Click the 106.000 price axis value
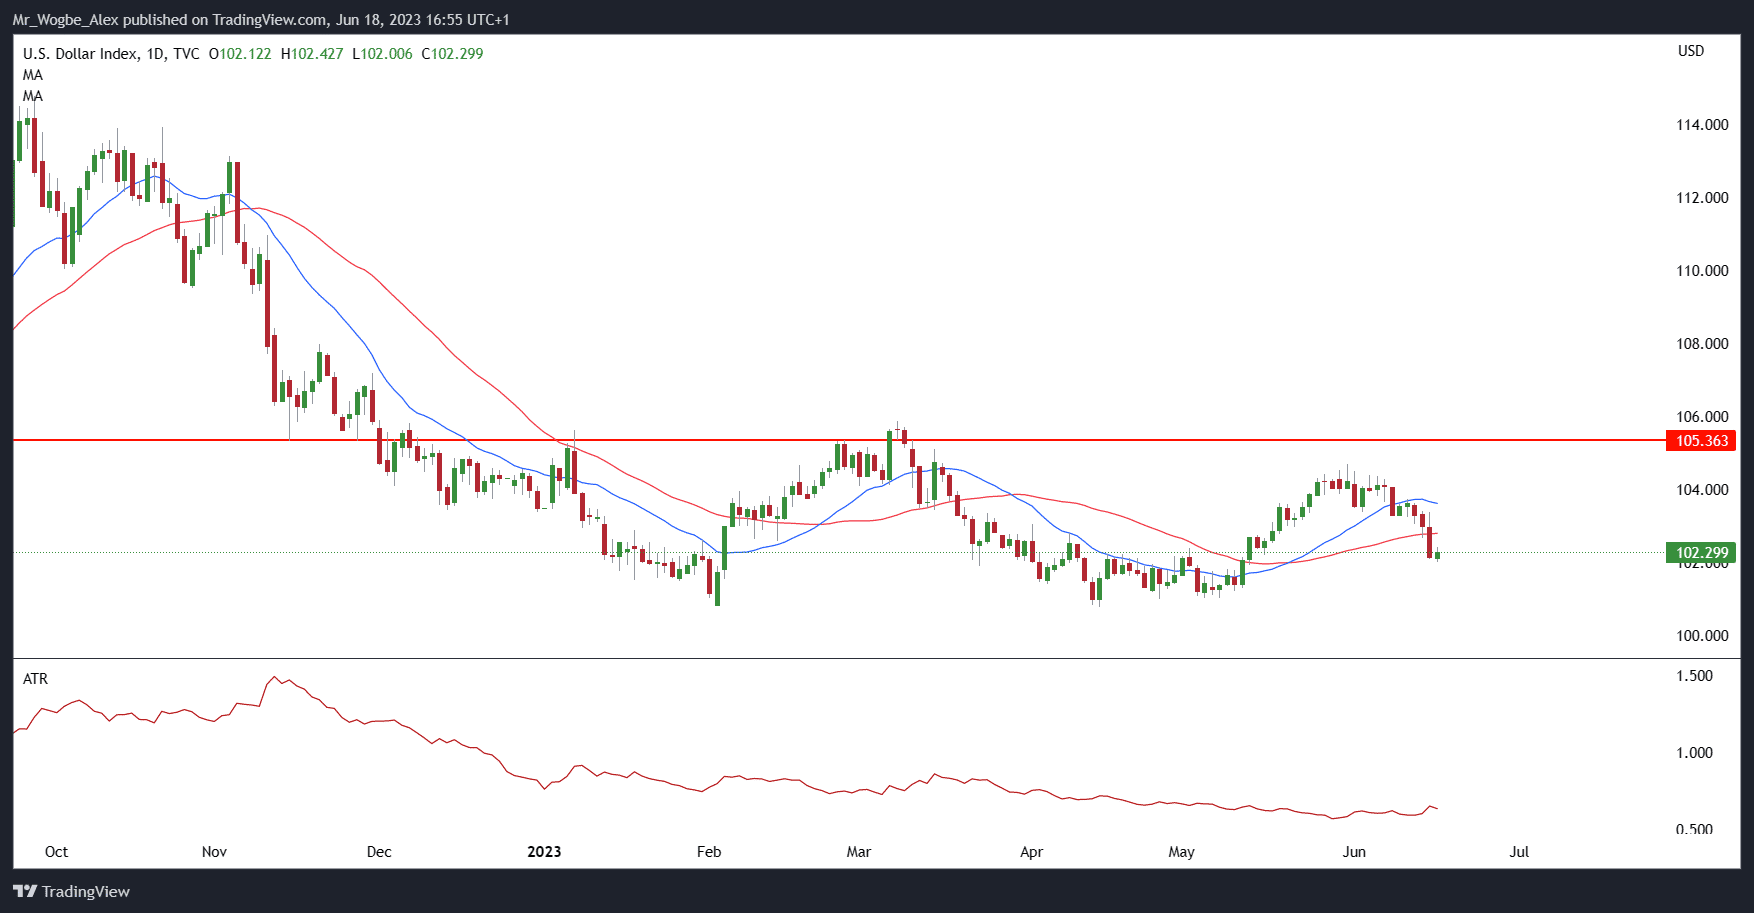Image resolution: width=1754 pixels, height=913 pixels. [x=1702, y=417]
